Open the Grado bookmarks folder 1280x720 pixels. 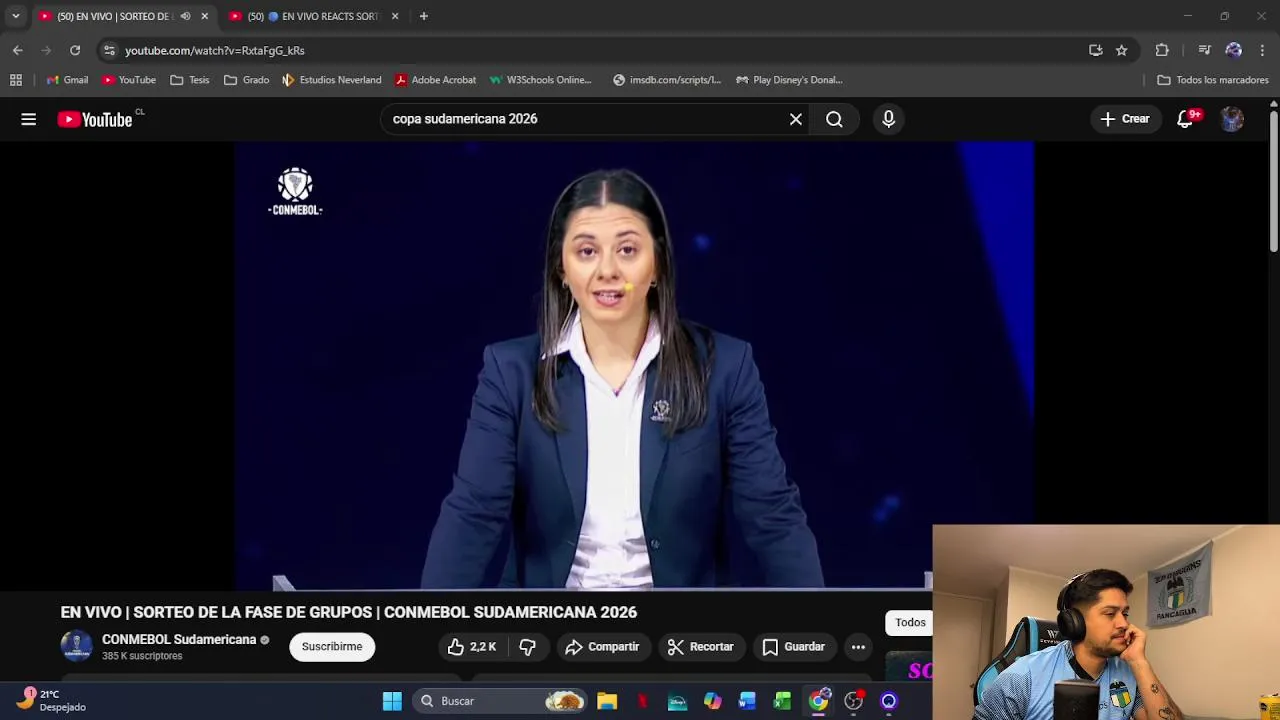(x=246, y=80)
